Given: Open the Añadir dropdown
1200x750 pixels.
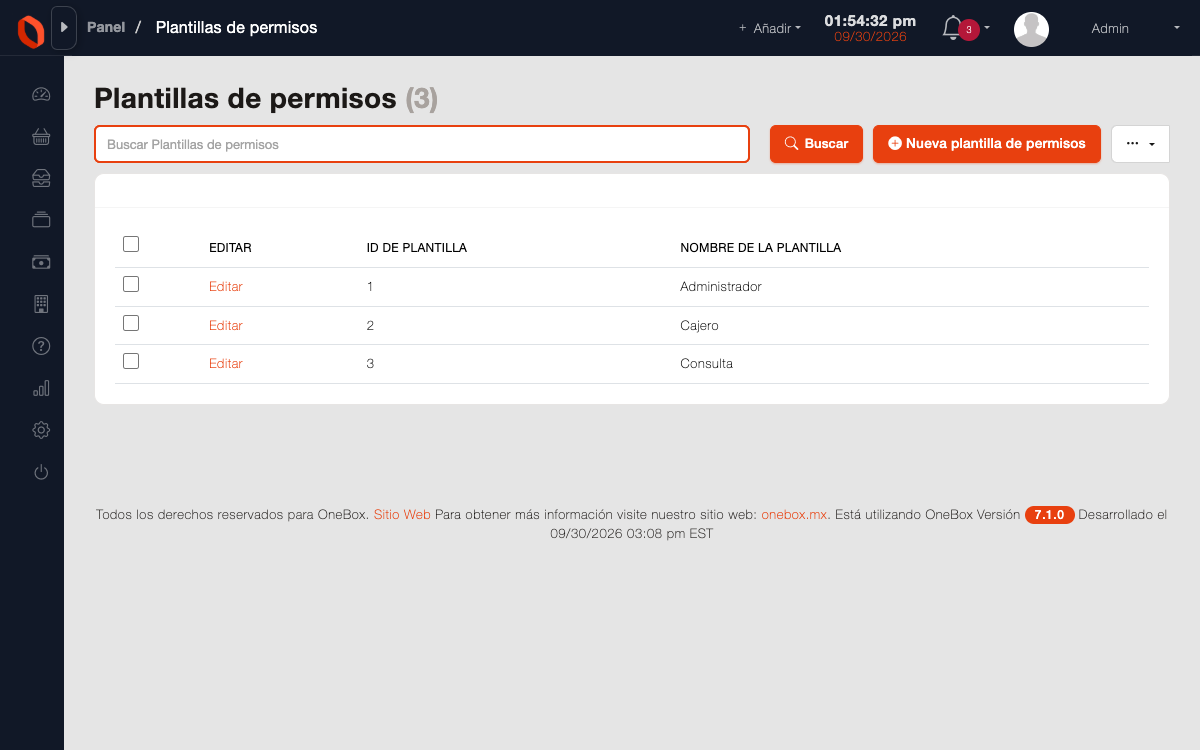Looking at the screenshot, I should click(x=770, y=29).
